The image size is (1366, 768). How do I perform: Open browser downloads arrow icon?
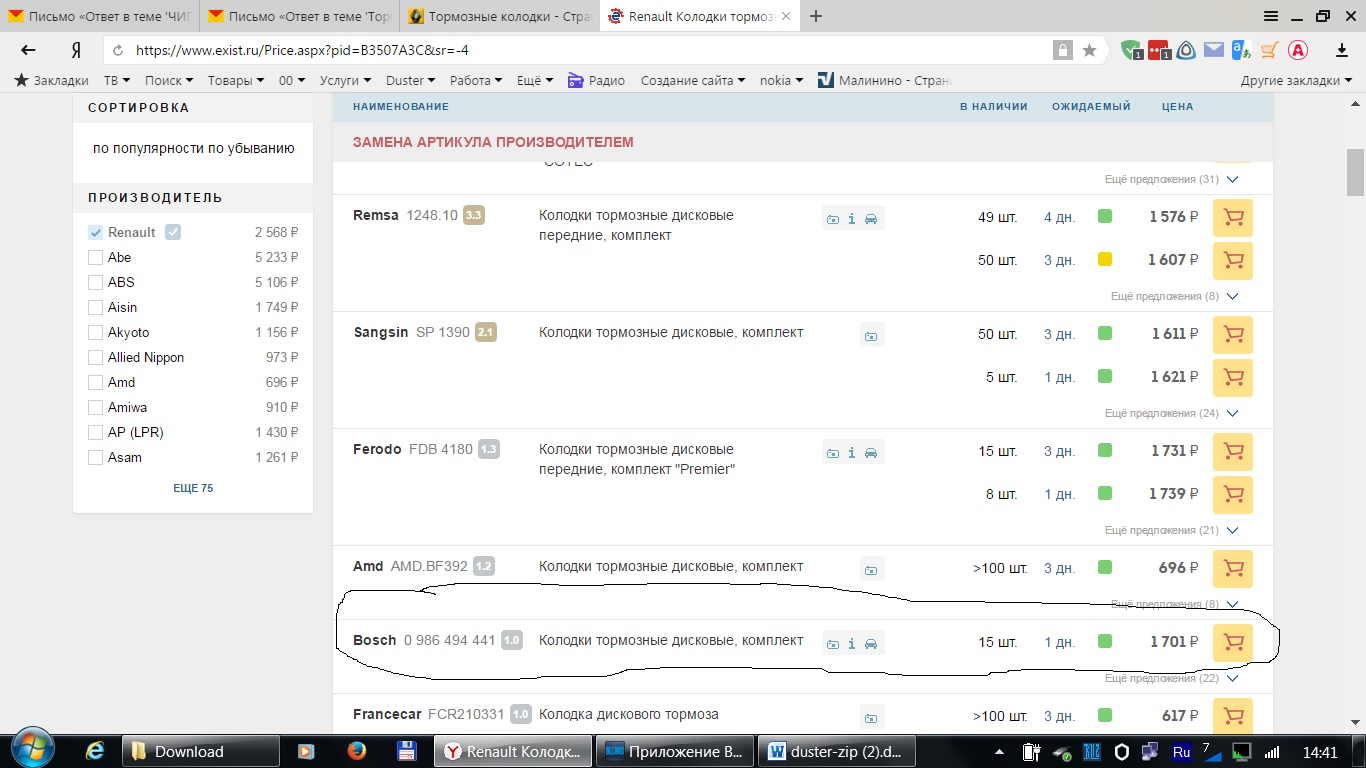point(1342,50)
